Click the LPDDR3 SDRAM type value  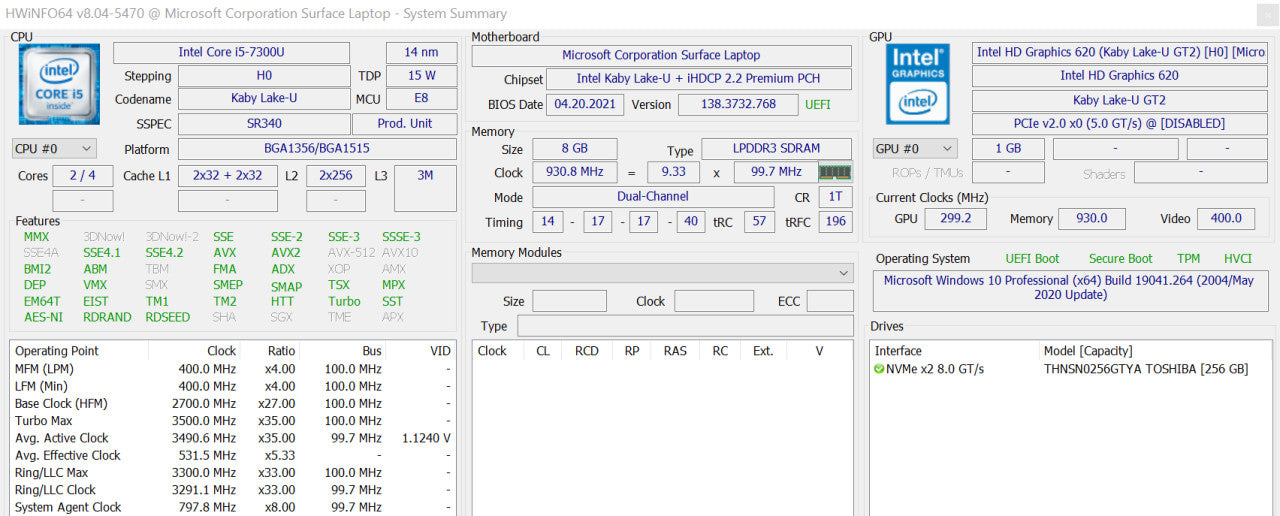tap(777, 149)
